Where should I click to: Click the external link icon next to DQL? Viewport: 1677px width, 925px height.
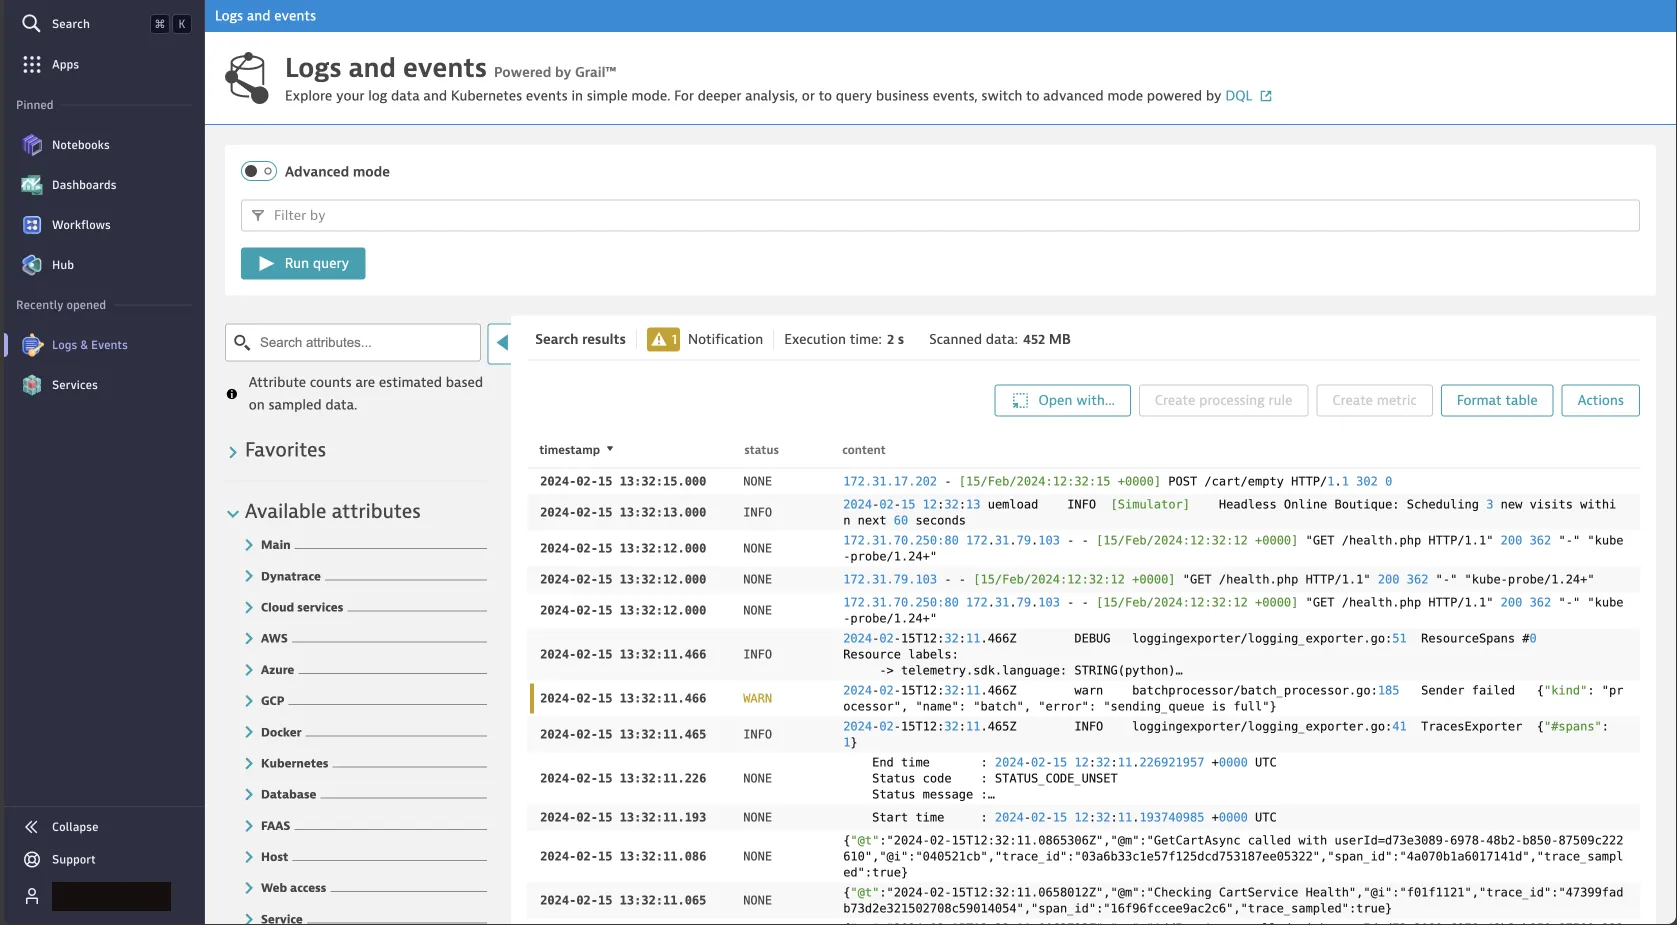[1266, 96]
